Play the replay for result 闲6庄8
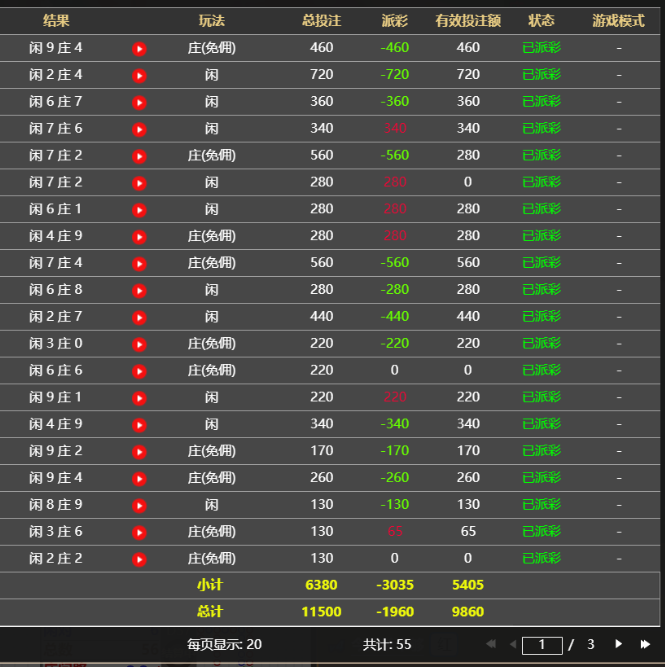 click(x=139, y=290)
